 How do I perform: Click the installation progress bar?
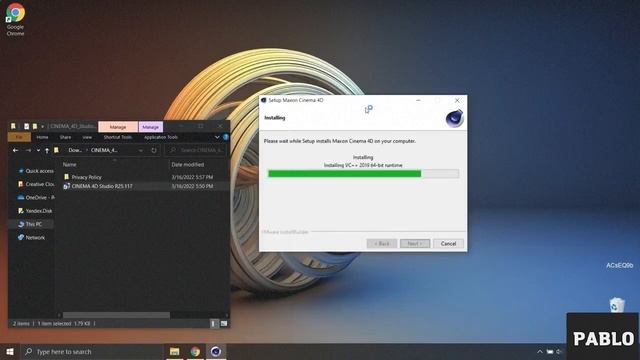(363, 174)
